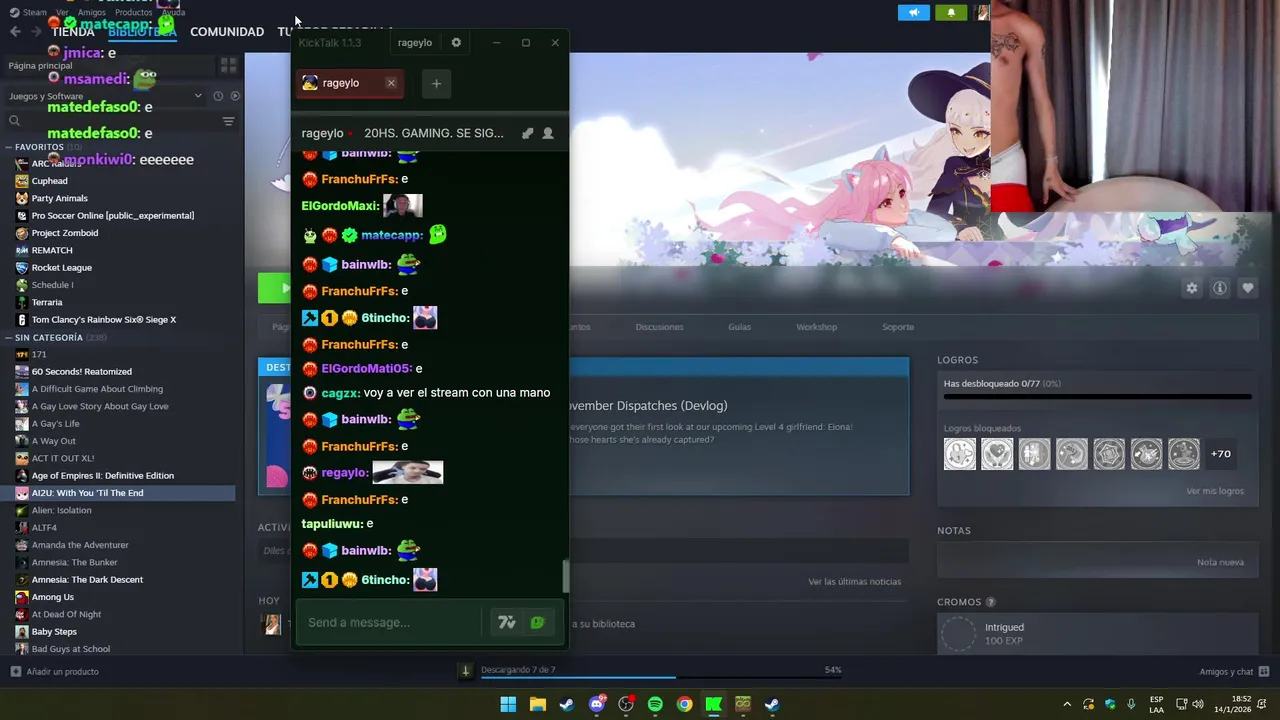This screenshot has width=1280, height=720.
Task: Open the COMUNIDAD tab in Steam
Action: [x=227, y=32]
